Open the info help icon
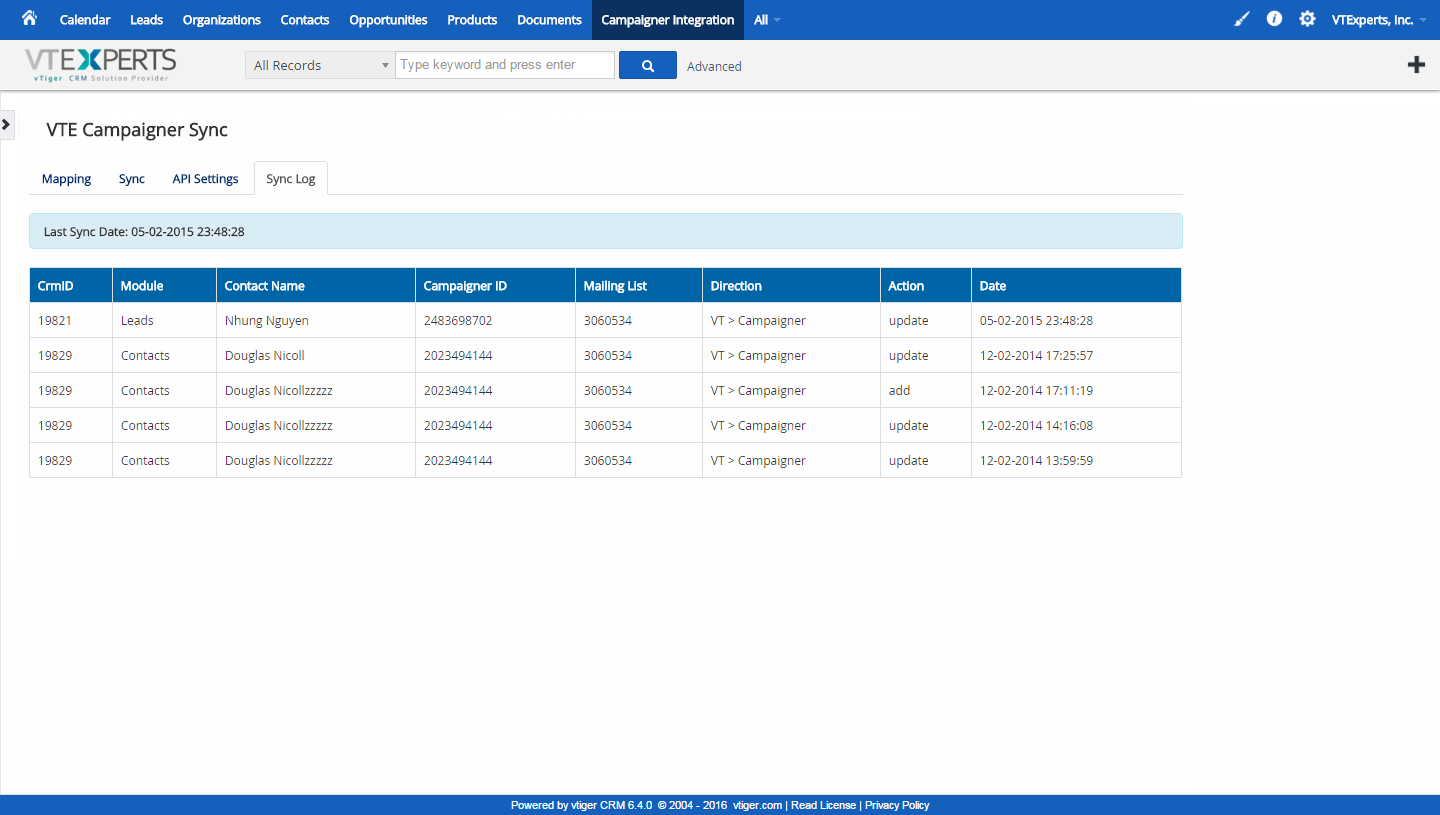 [x=1274, y=19]
